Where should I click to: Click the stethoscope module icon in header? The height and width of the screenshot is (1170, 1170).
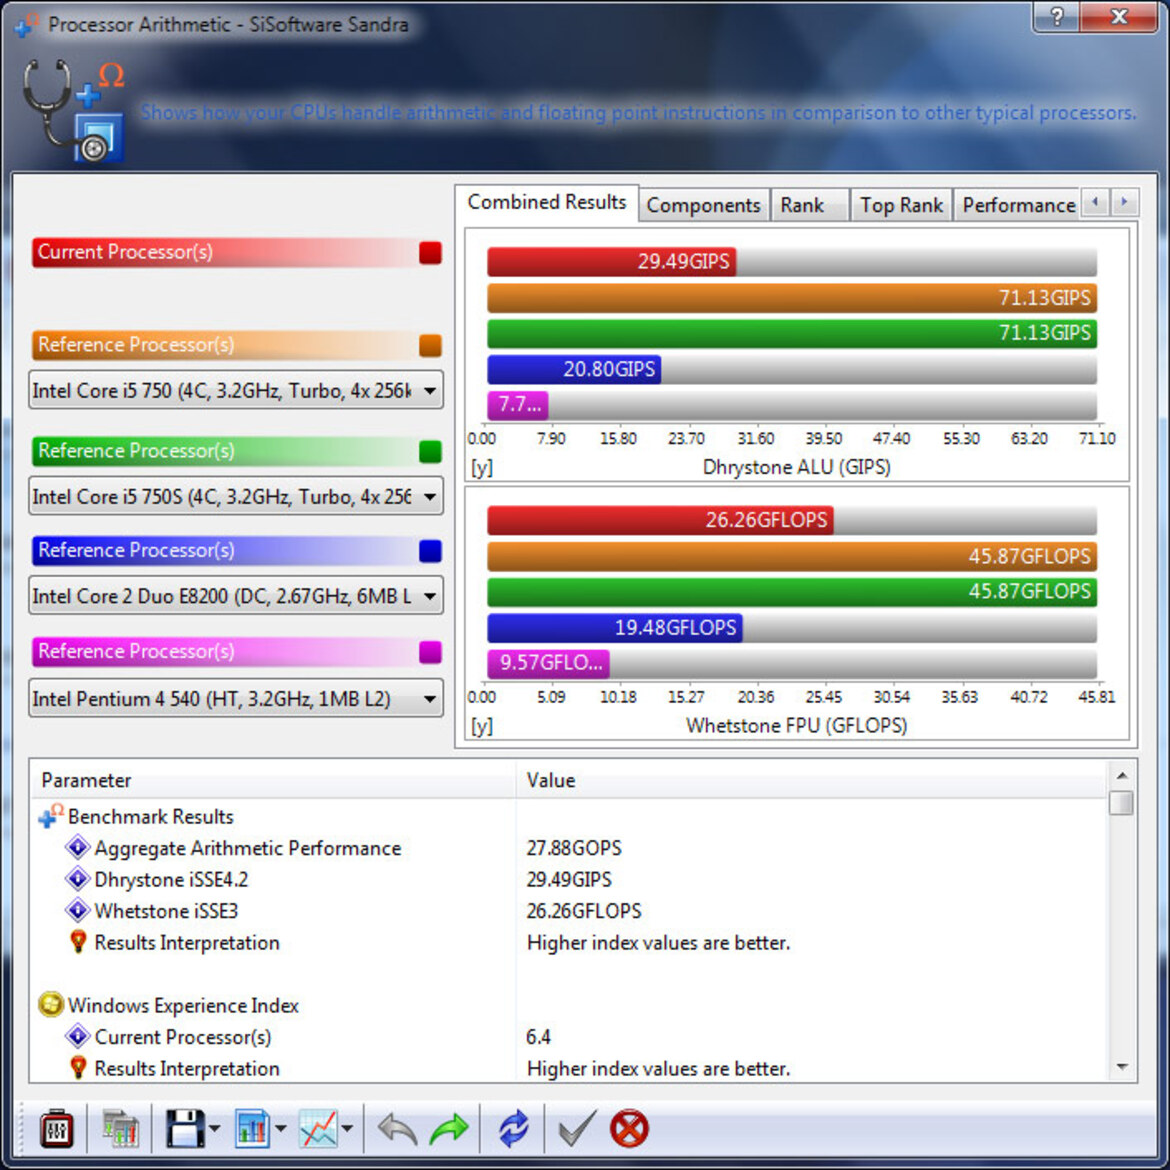pyautogui.click(x=72, y=110)
